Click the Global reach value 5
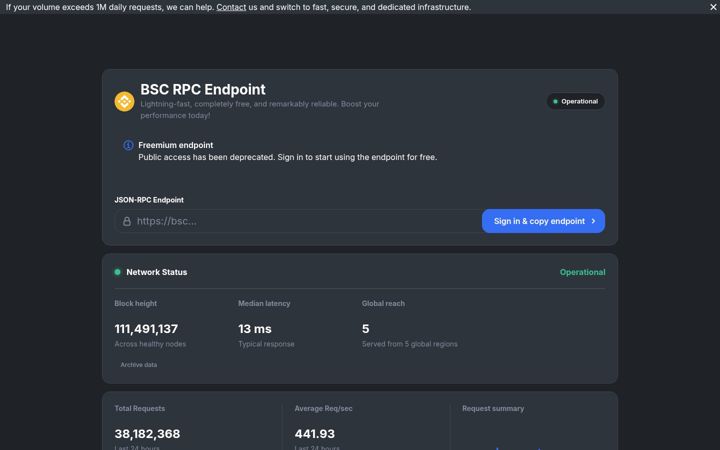Screen dimensions: 720x450 (366, 329)
